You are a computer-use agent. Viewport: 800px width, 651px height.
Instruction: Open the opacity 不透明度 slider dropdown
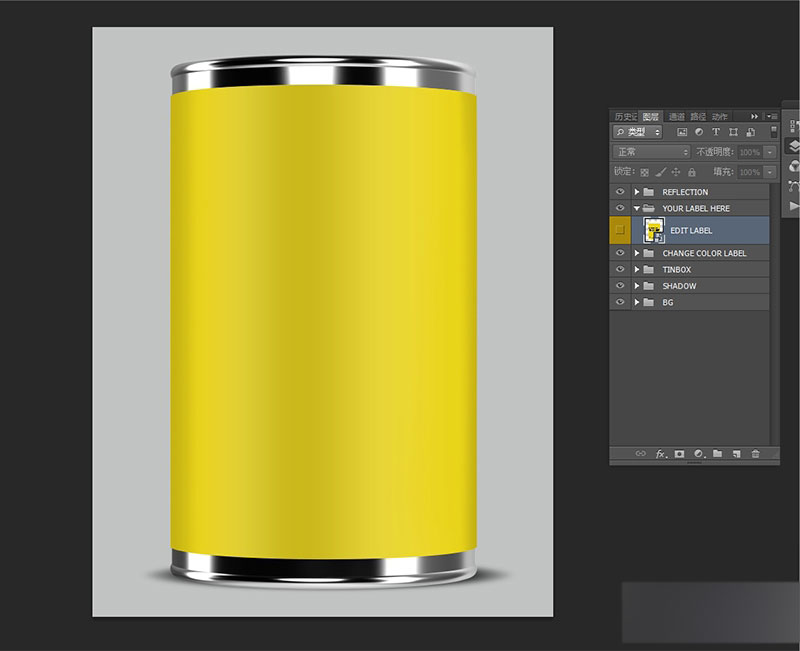(x=770, y=152)
